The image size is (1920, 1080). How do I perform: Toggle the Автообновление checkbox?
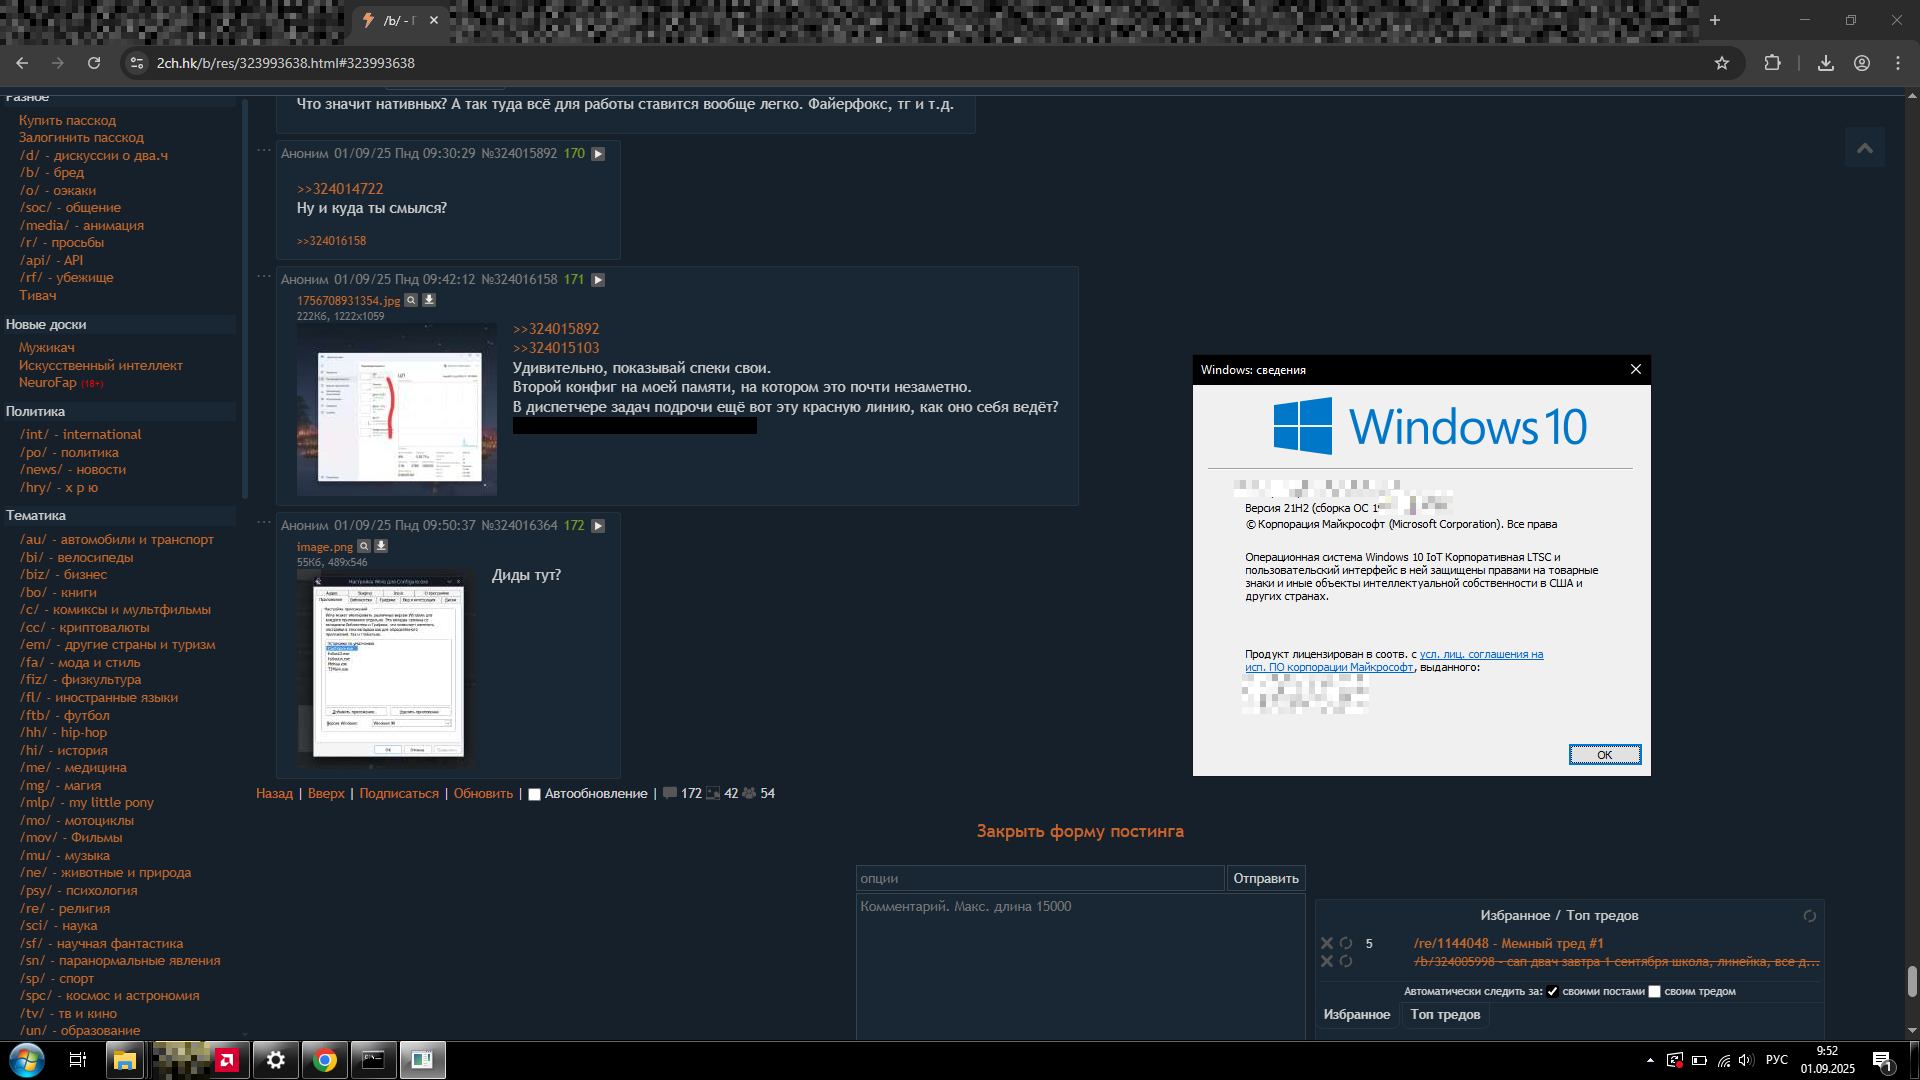(534, 794)
